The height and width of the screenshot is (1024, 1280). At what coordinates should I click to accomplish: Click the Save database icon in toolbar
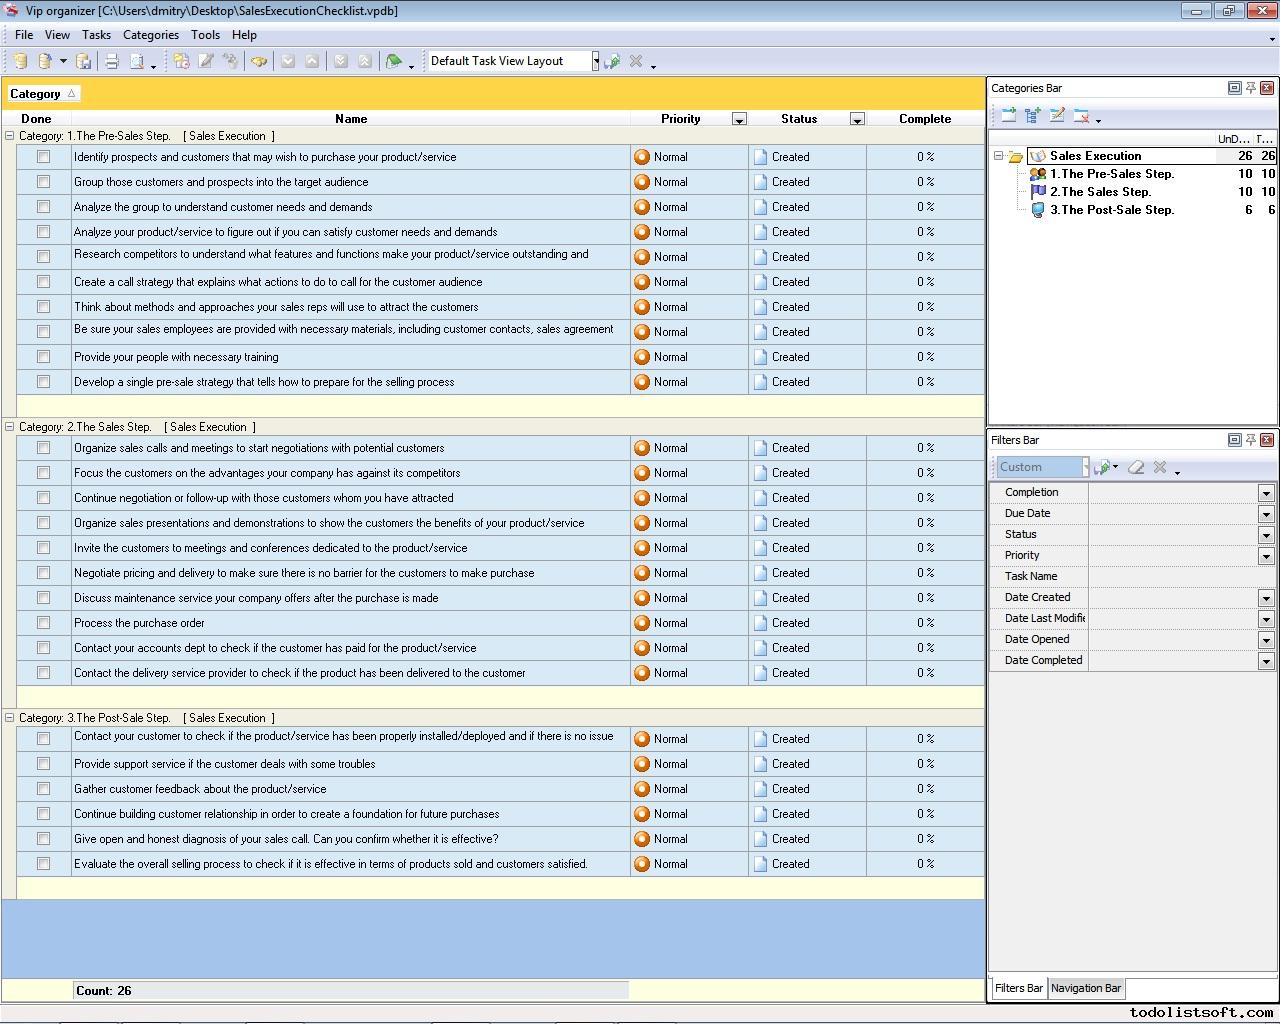84,61
